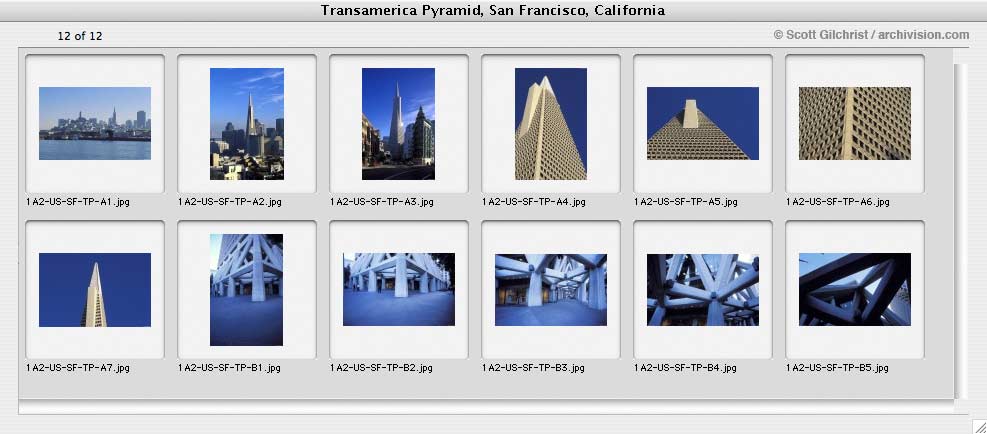Click file name 1A2-US-SF-TP-A7.jpg
This screenshot has width=987, height=434.
pos(78,368)
